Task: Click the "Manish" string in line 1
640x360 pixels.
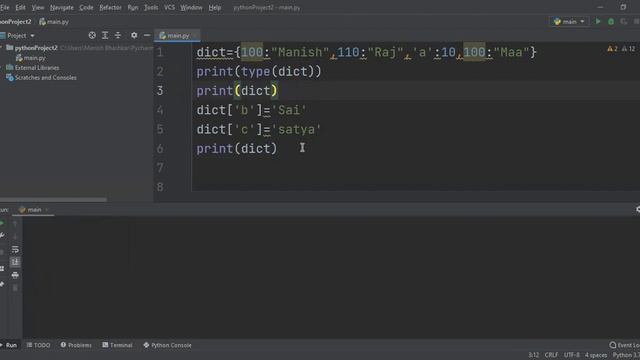Action: point(300,52)
